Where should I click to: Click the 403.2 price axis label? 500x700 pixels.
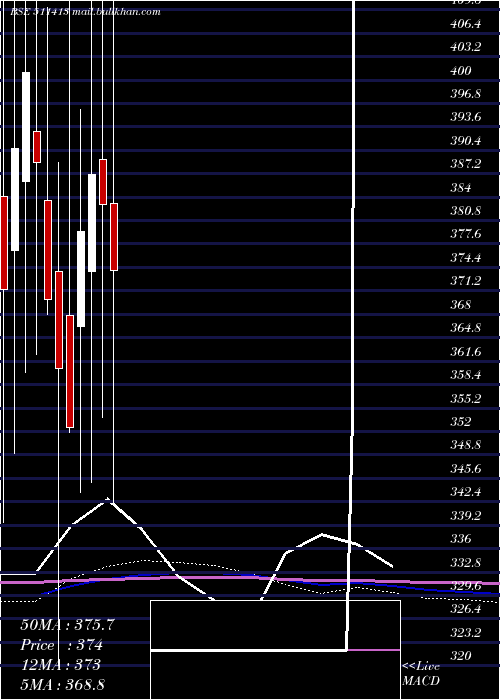coord(466,47)
